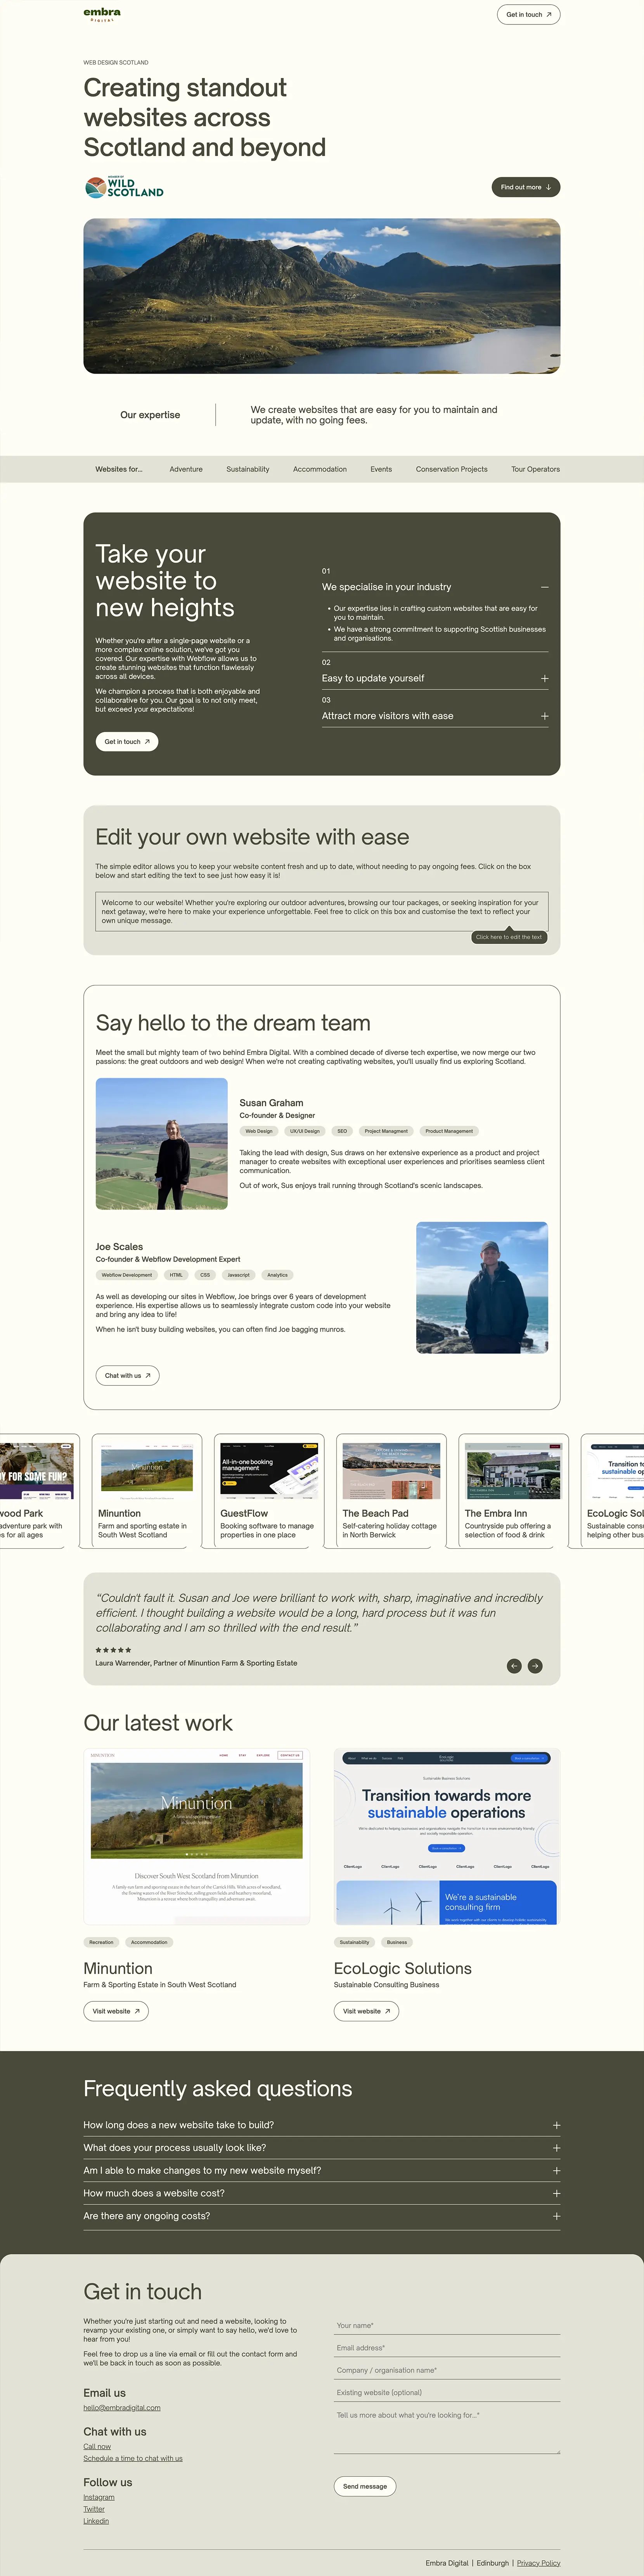The height and width of the screenshot is (2576, 644).
Task: Click the 'UX/UI Design' skill tag
Action: (305, 1131)
